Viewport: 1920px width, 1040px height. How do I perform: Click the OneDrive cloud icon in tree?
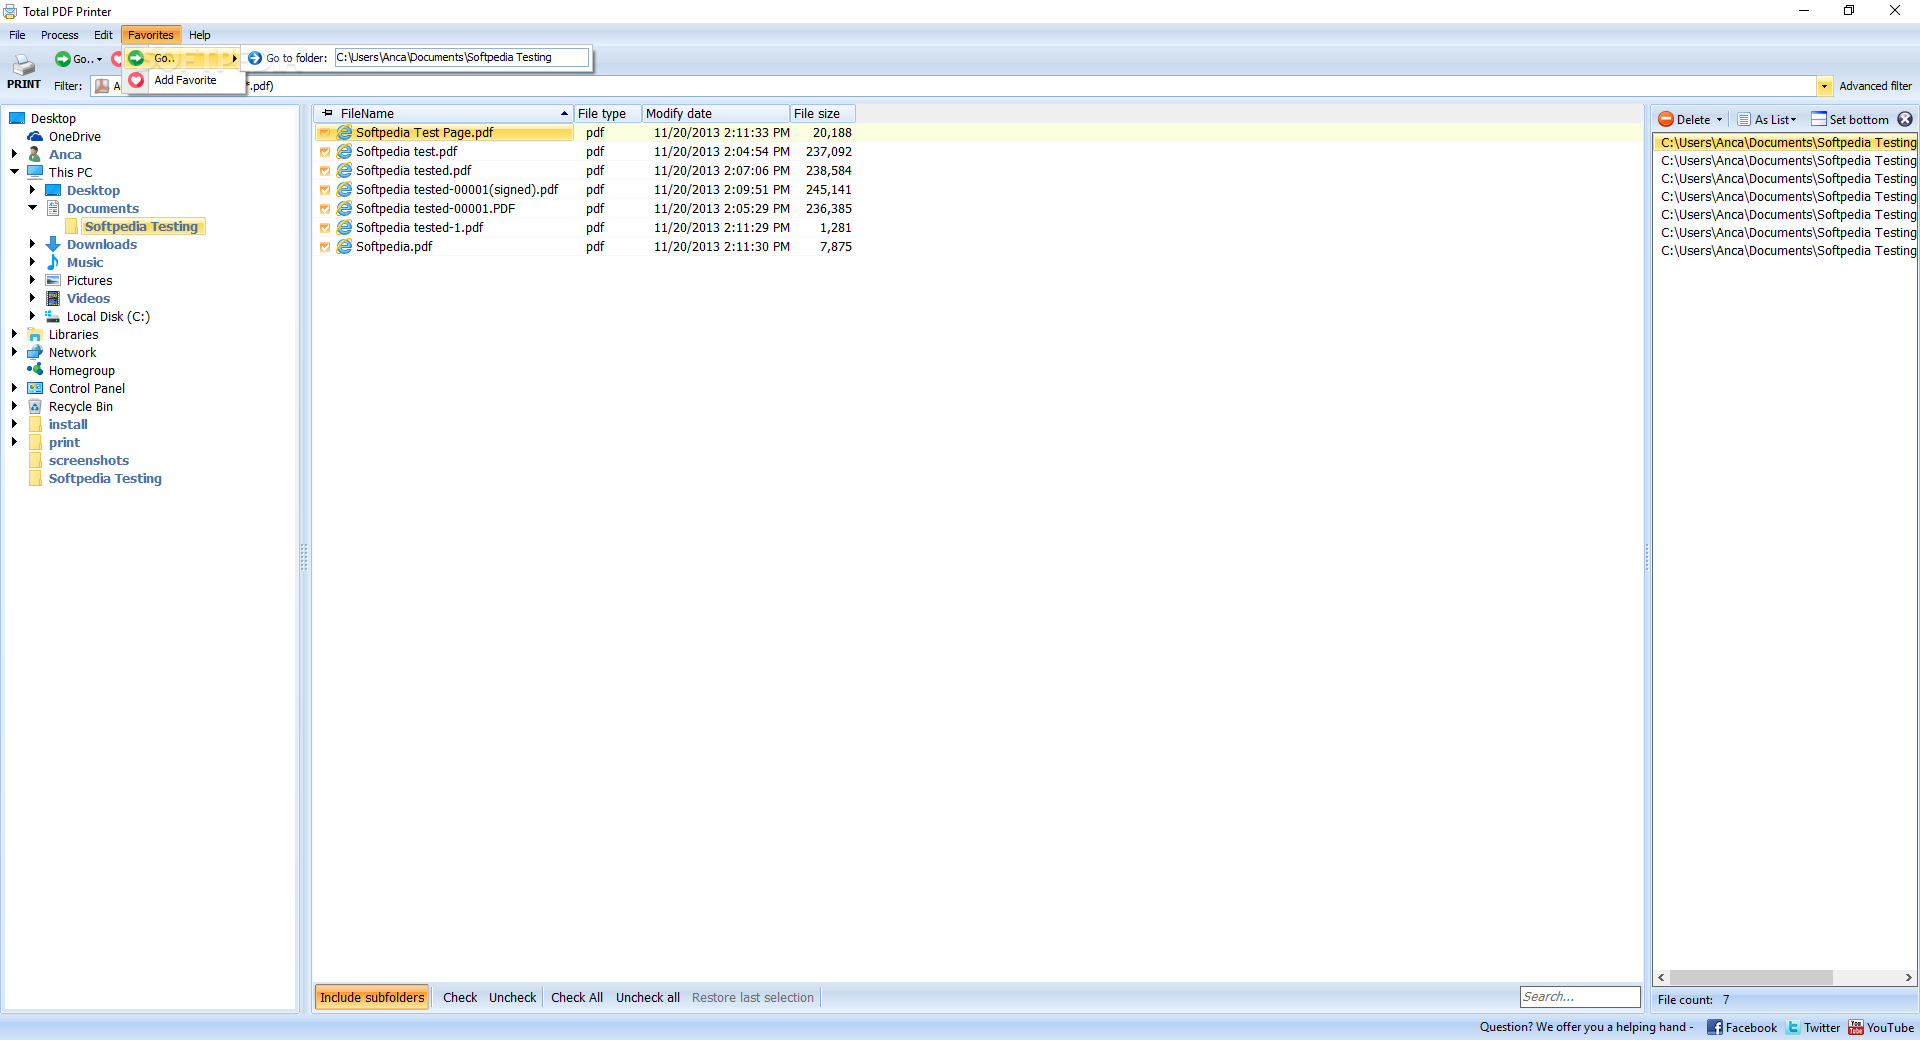[36, 137]
